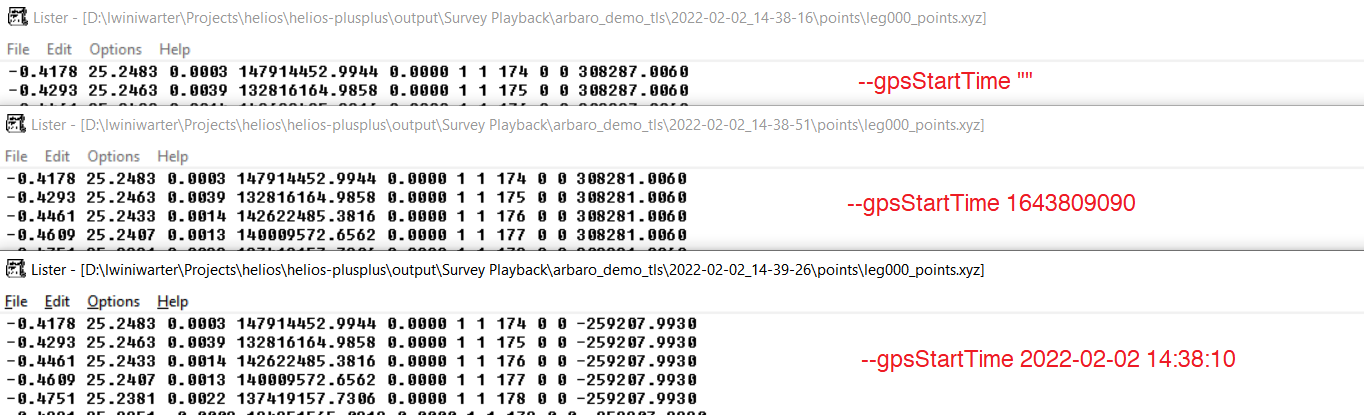Click 147914452.9944 in bottom window row 174
This screenshot has width=1364, height=415.
point(308,324)
